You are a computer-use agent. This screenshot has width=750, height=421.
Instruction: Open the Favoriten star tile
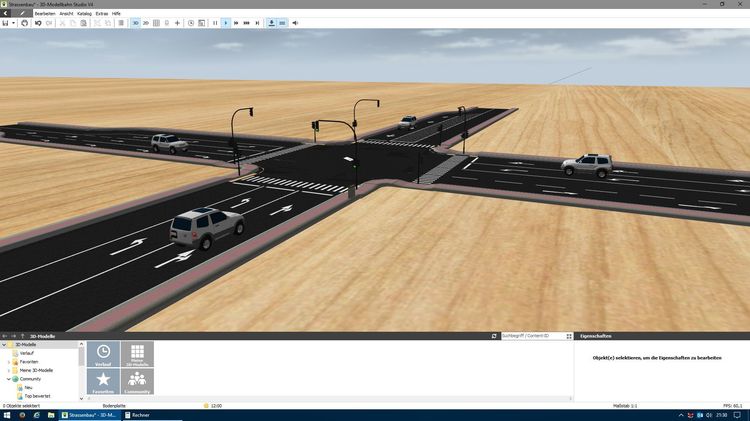tap(104, 382)
